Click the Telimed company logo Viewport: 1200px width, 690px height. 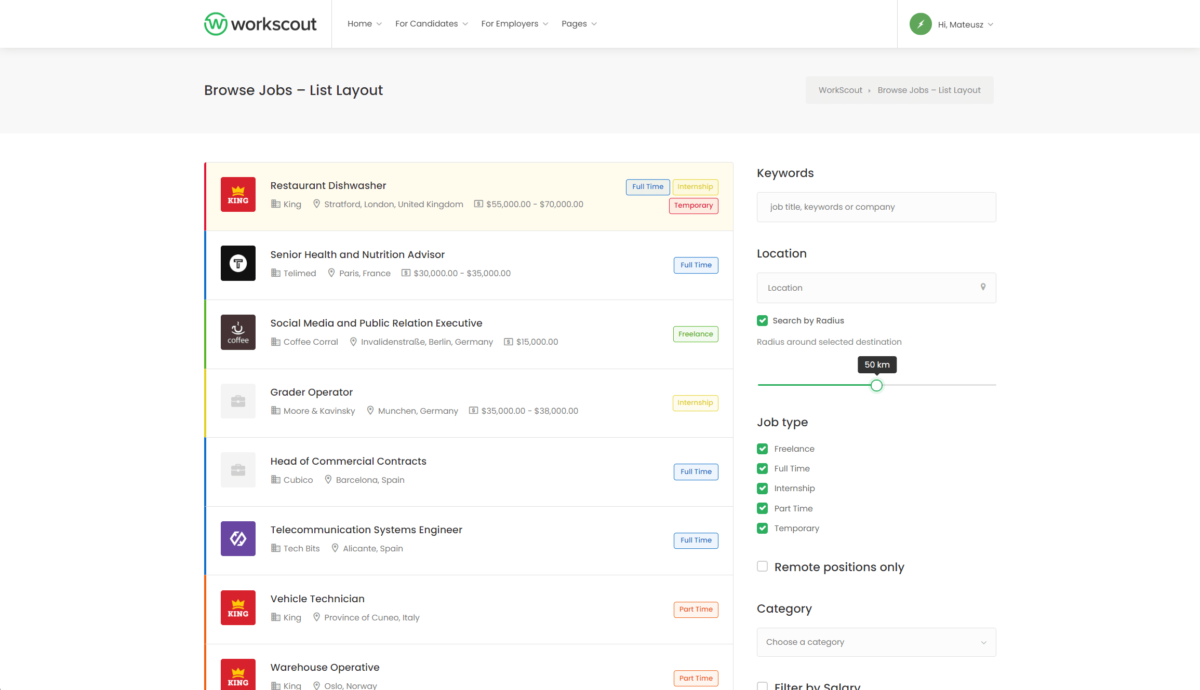[238, 263]
